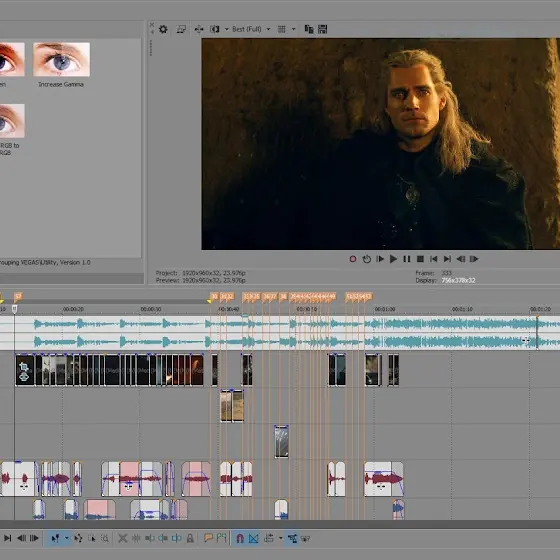Toggle Split Screen View icon
This screenshot has height=560, width=560.
pyautogui.click(x=215, y=29)
